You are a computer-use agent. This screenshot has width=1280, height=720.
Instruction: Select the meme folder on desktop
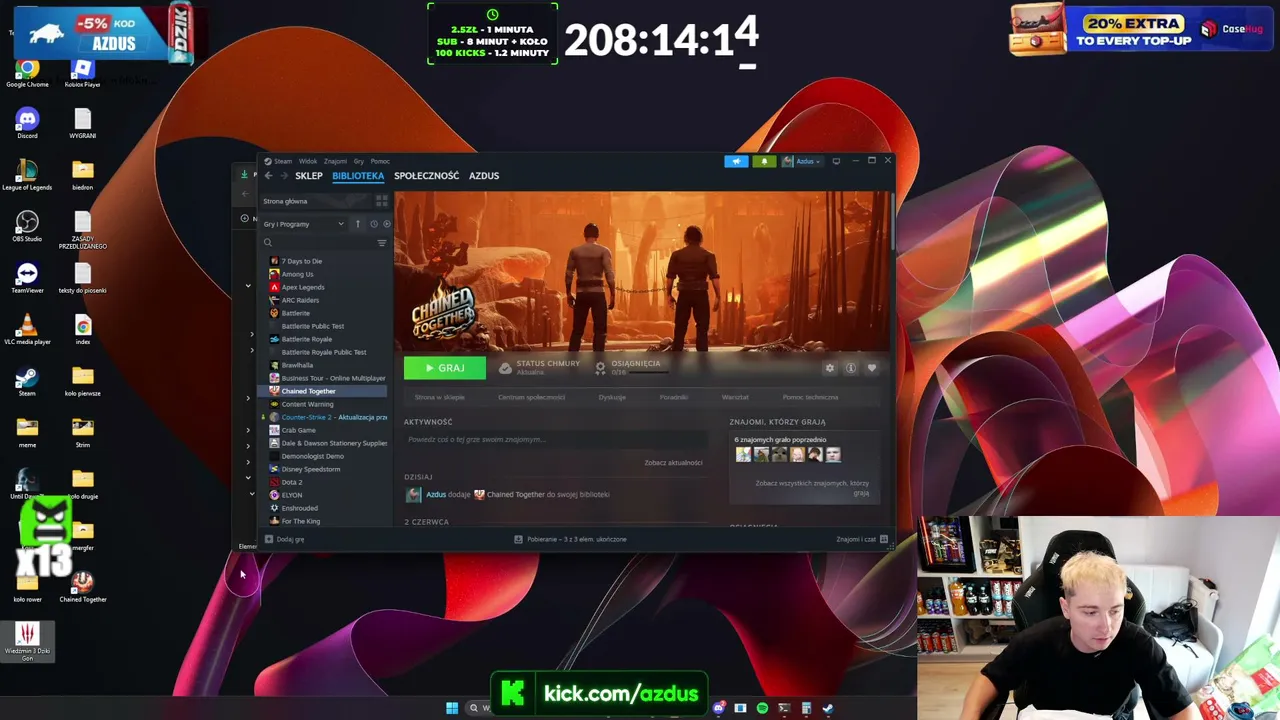coord(27,432)
